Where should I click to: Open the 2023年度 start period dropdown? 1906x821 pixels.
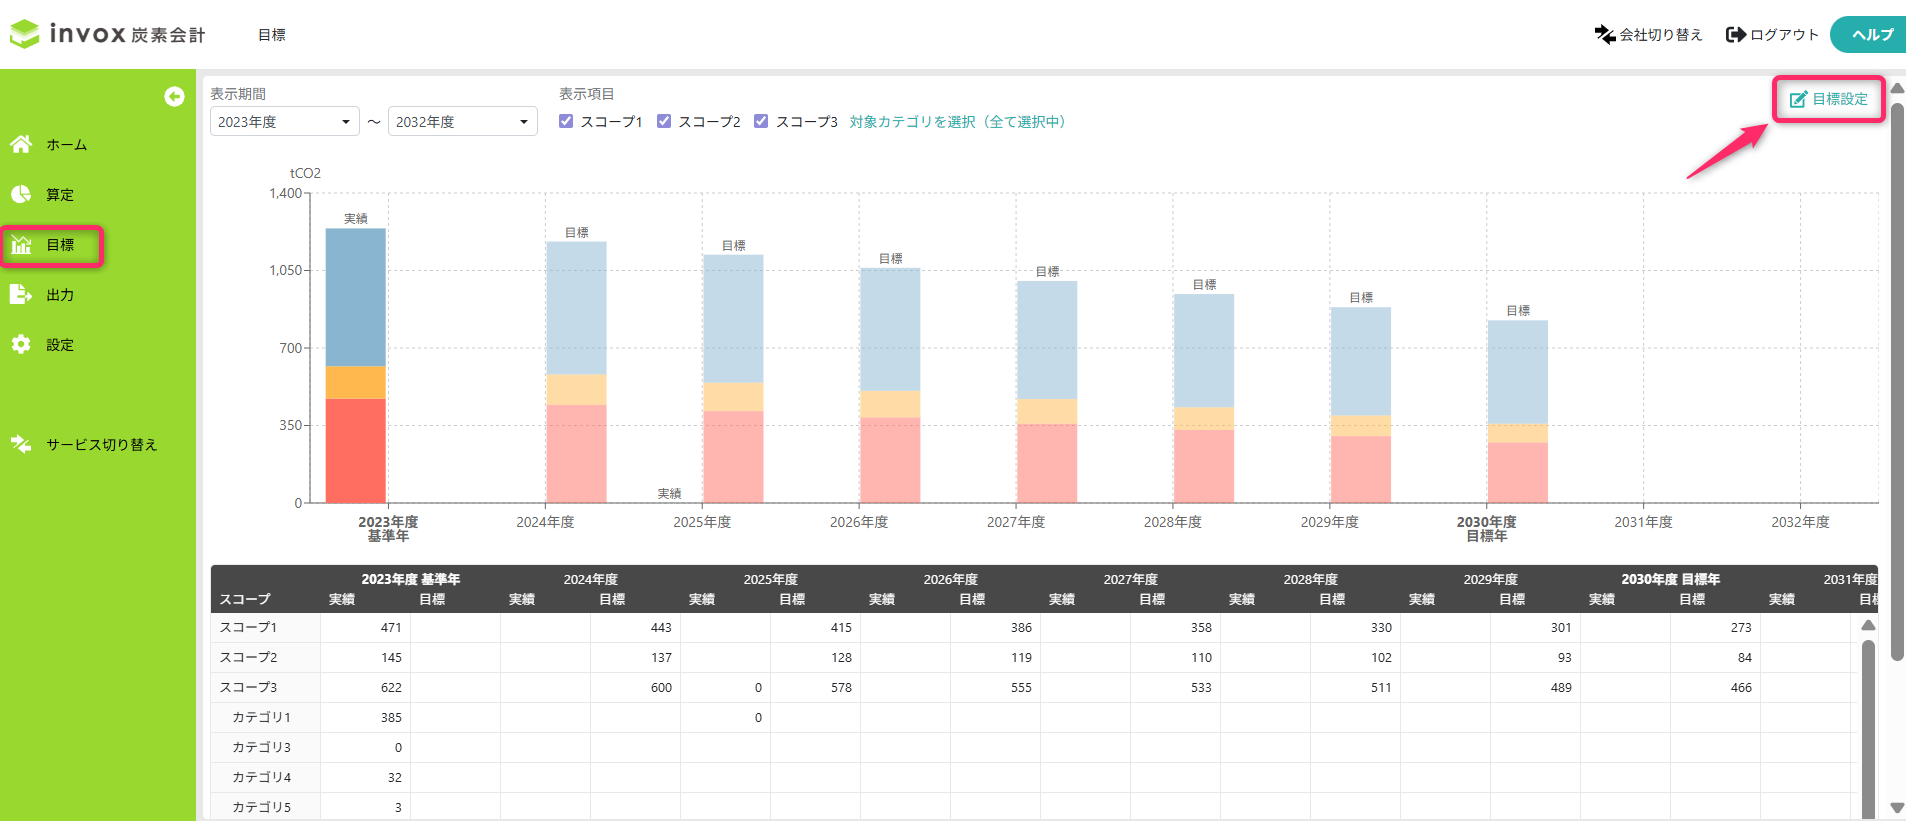pyautogui.click(x=284, y=122)
